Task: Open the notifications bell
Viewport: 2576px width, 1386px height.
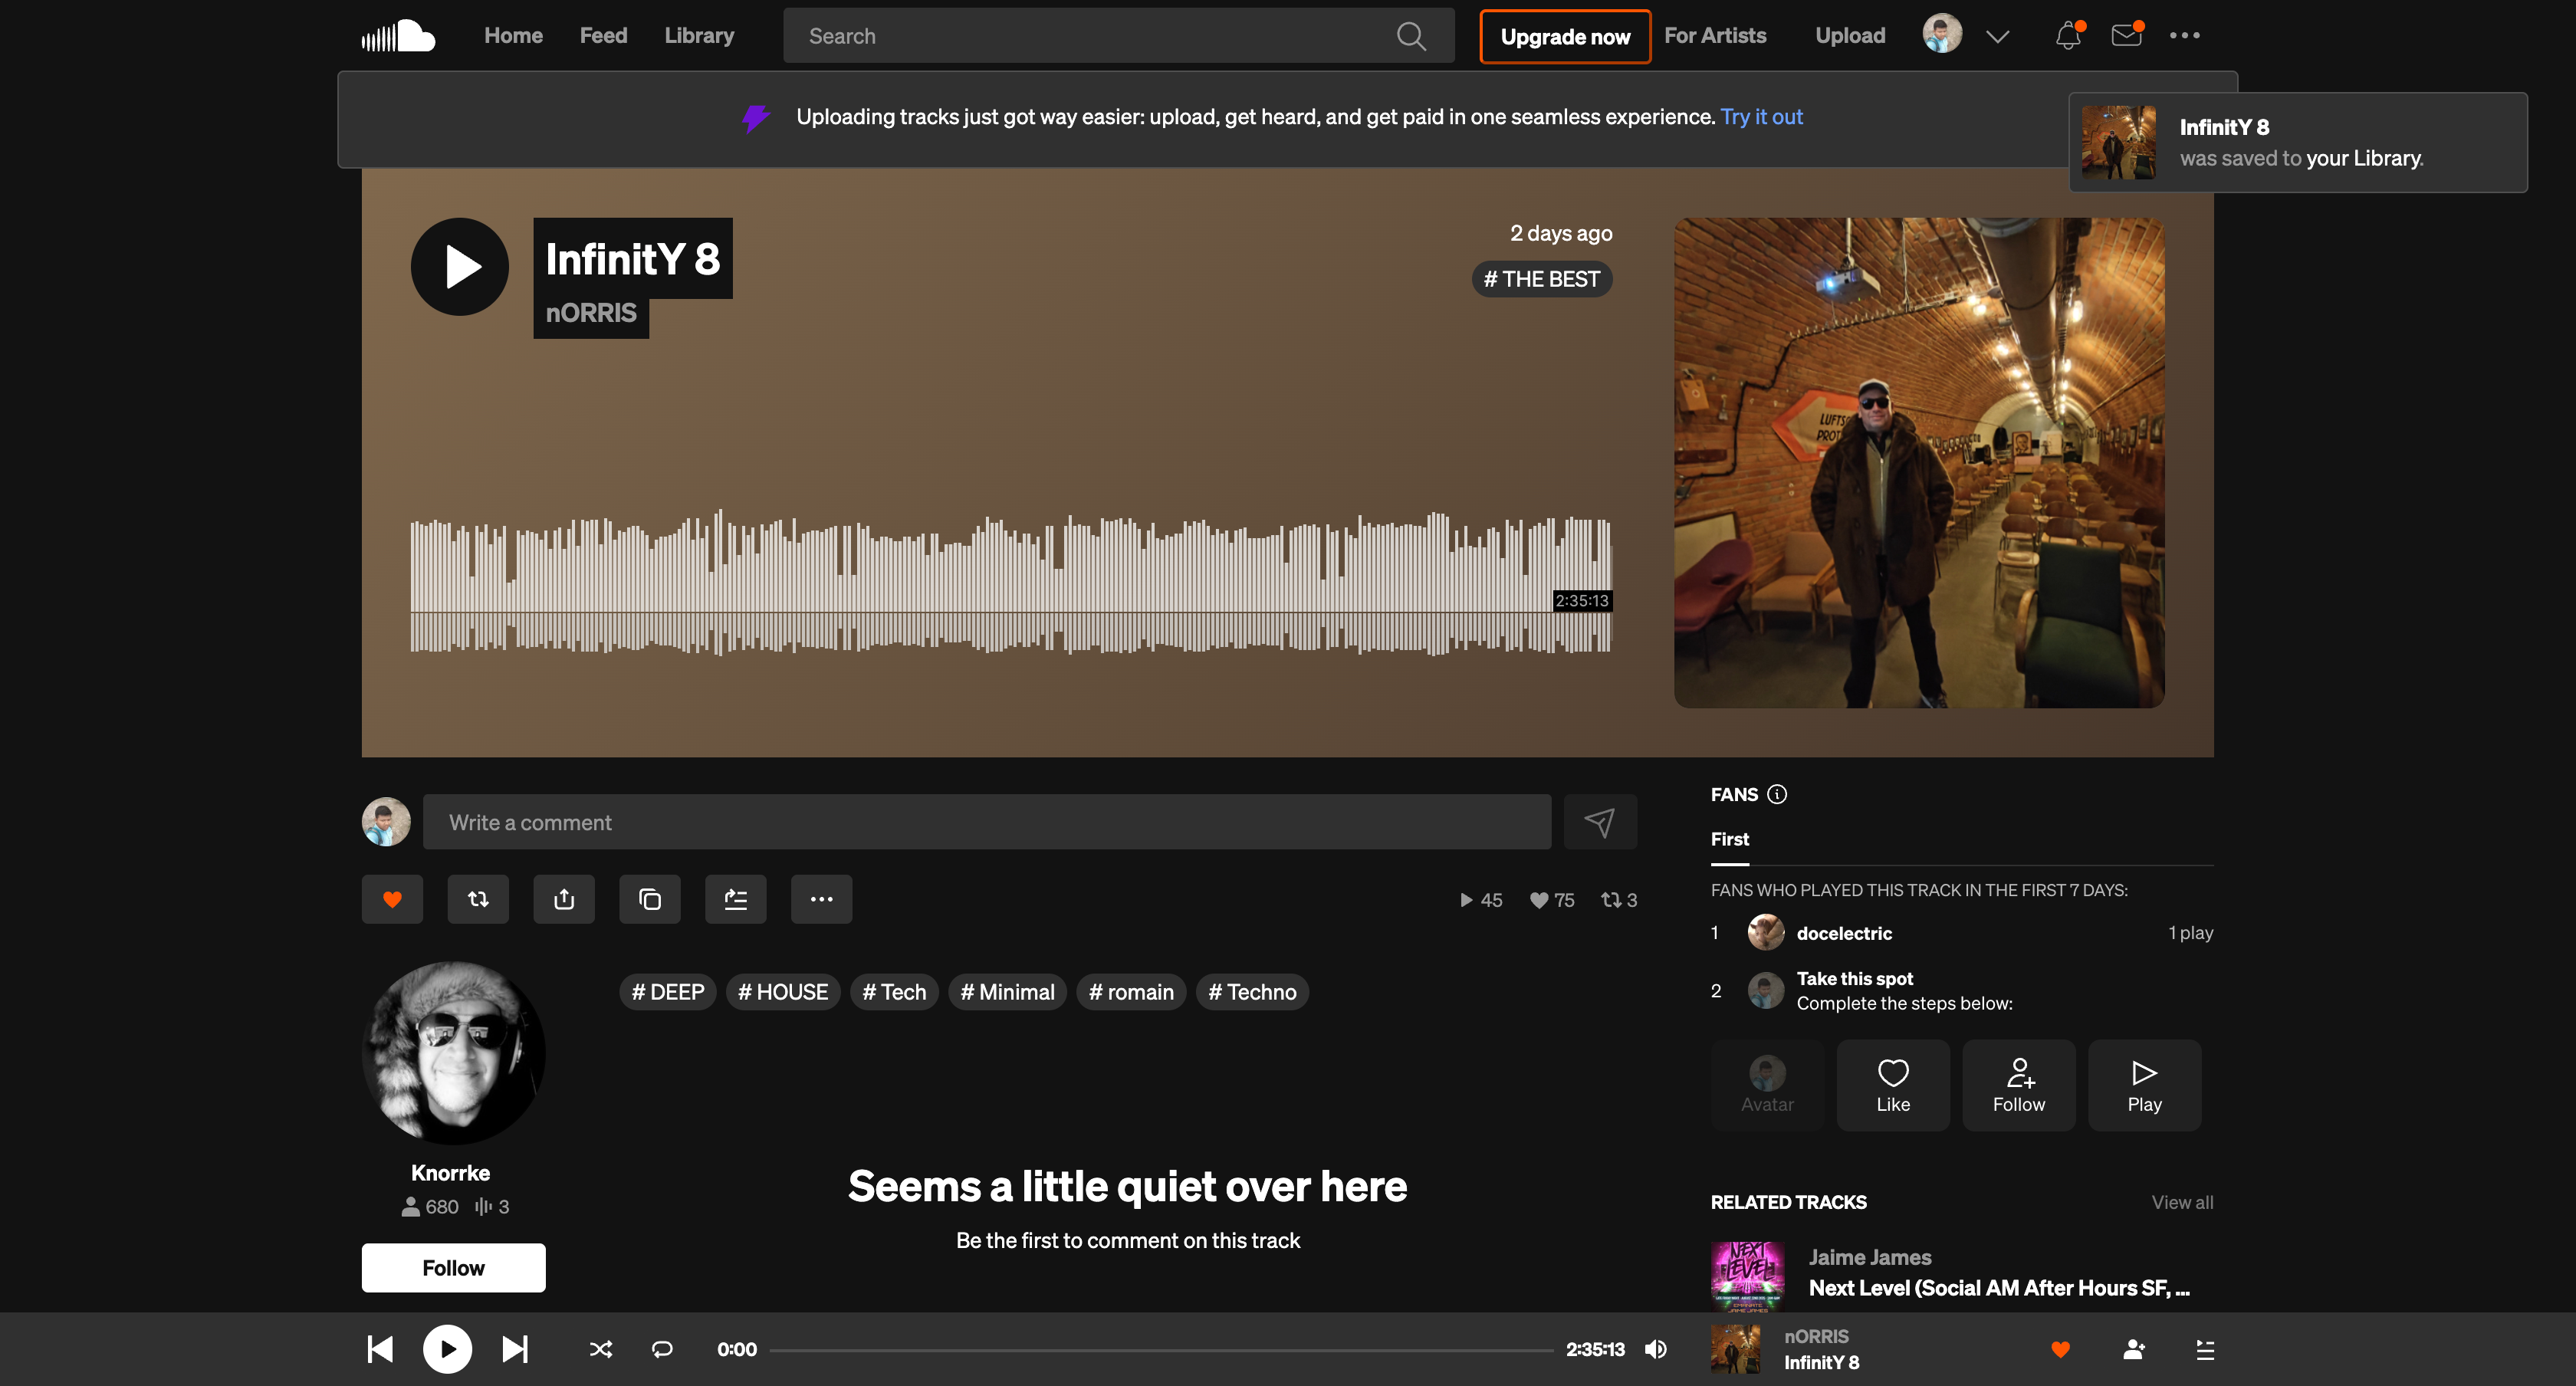Action: 2067,36
